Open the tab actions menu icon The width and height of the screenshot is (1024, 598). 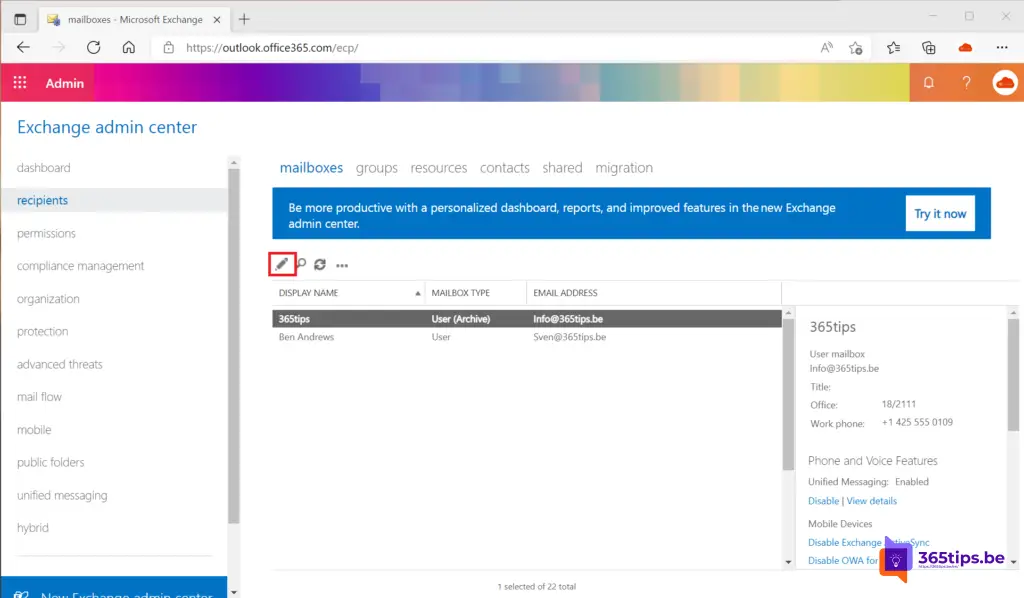[20, 19]
